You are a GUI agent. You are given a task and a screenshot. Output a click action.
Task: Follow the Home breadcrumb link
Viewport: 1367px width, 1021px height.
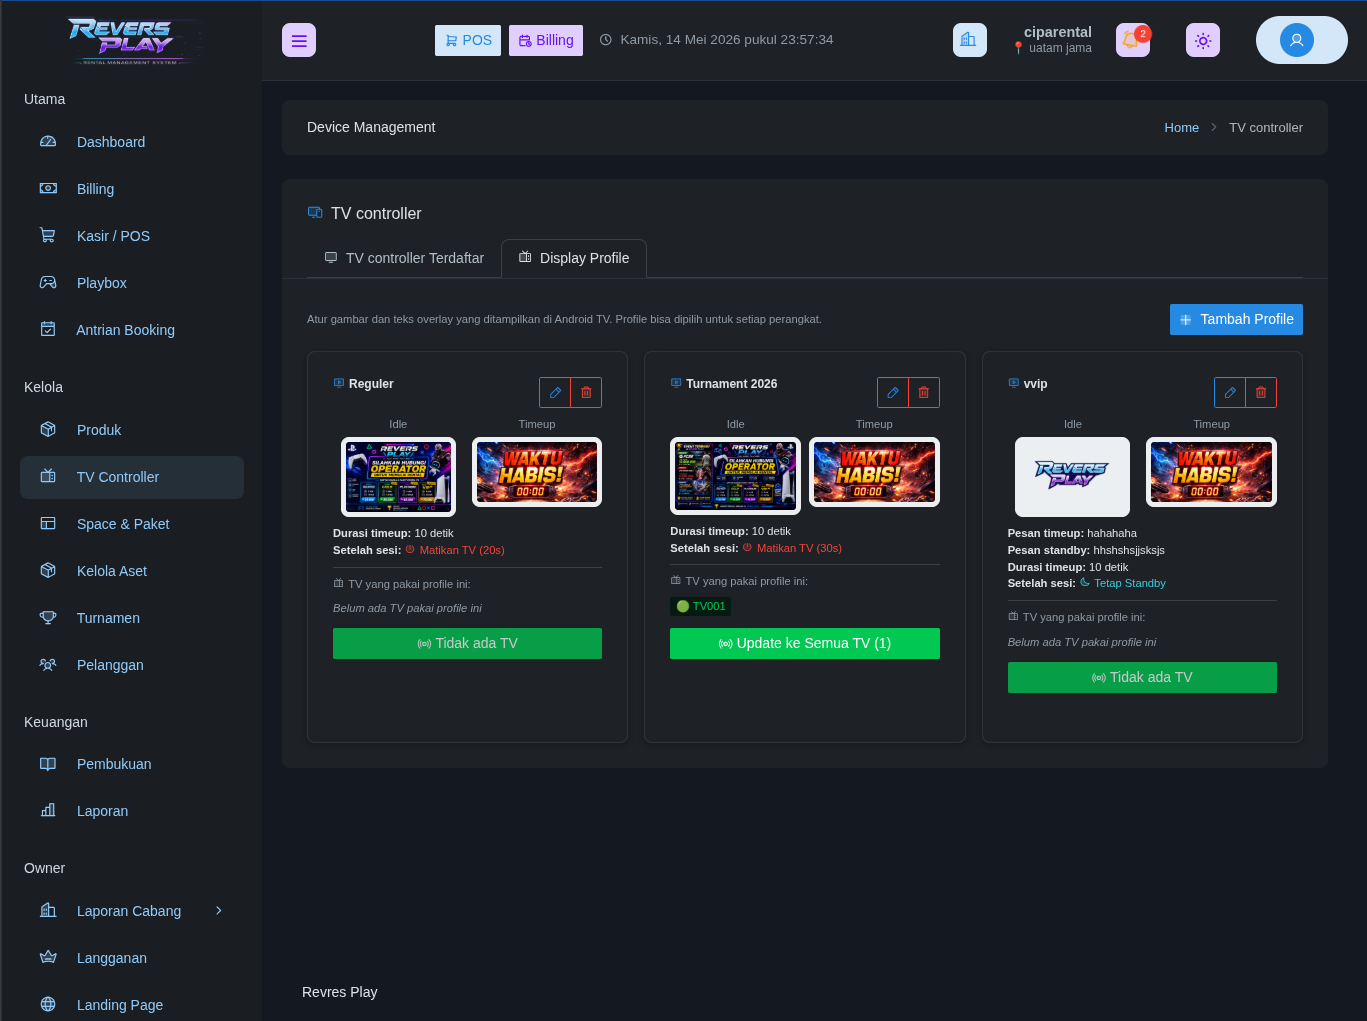pyautogui.click(x=1181, y=128)
